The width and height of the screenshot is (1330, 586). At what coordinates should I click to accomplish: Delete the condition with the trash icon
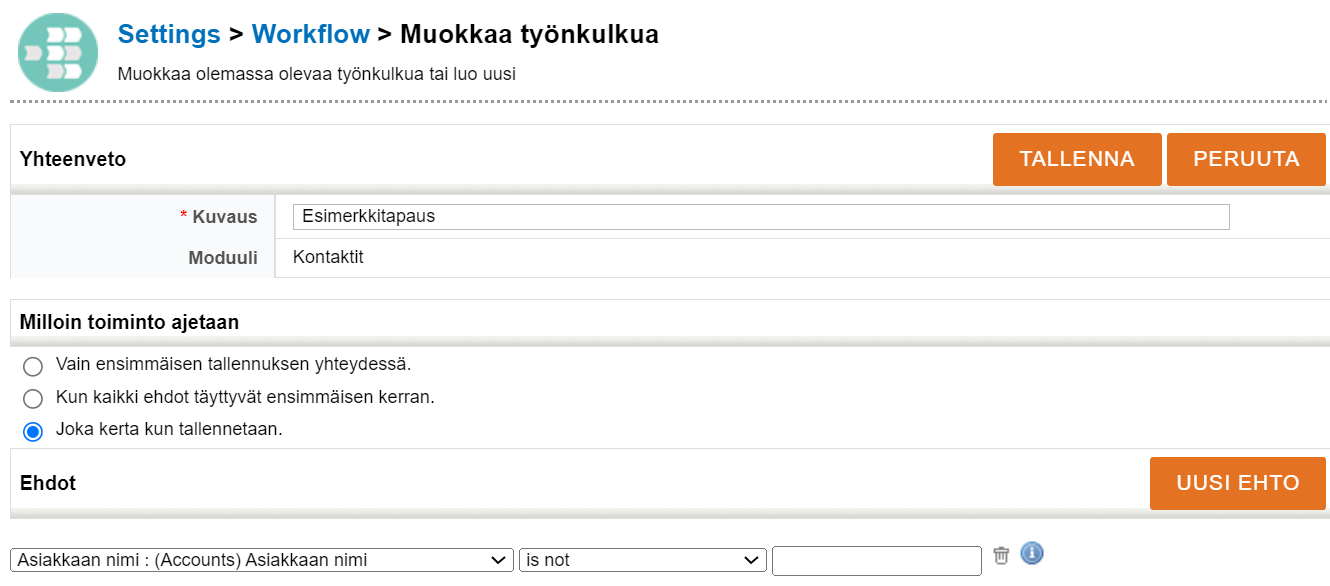[1001, 553]
